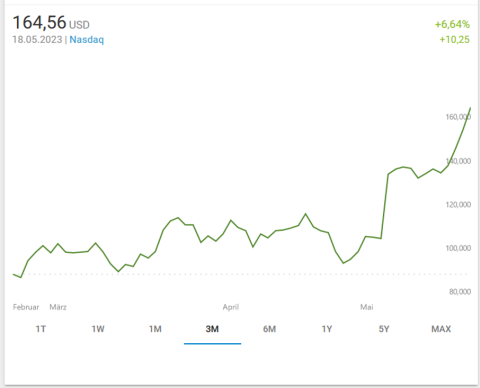Click the März month marker
The height and width of the screenshot is (388, 480).
point(58,307)
